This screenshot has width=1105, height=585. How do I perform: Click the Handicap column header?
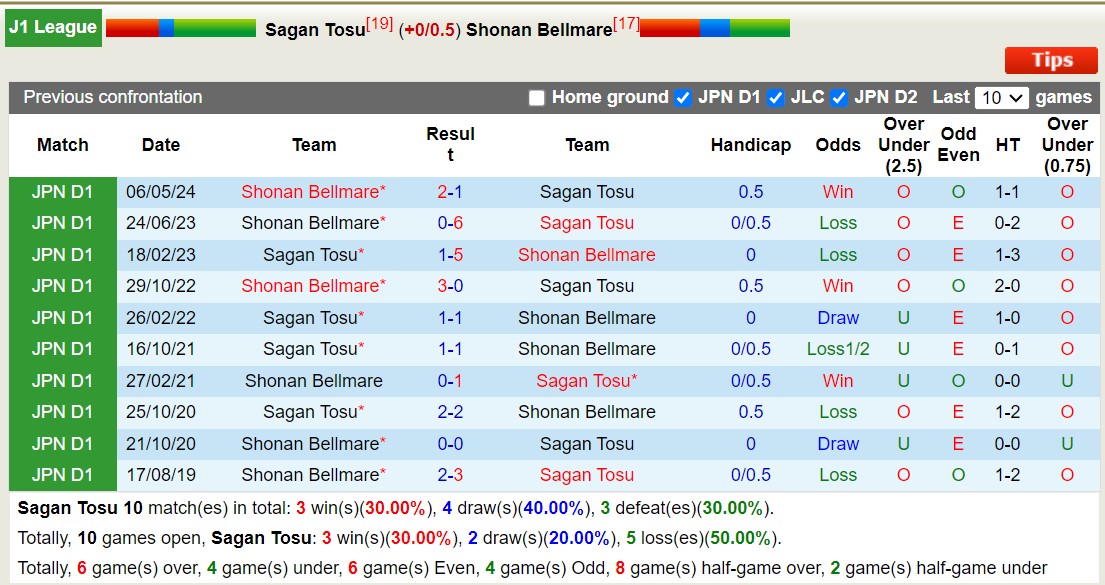click(751, 145)
